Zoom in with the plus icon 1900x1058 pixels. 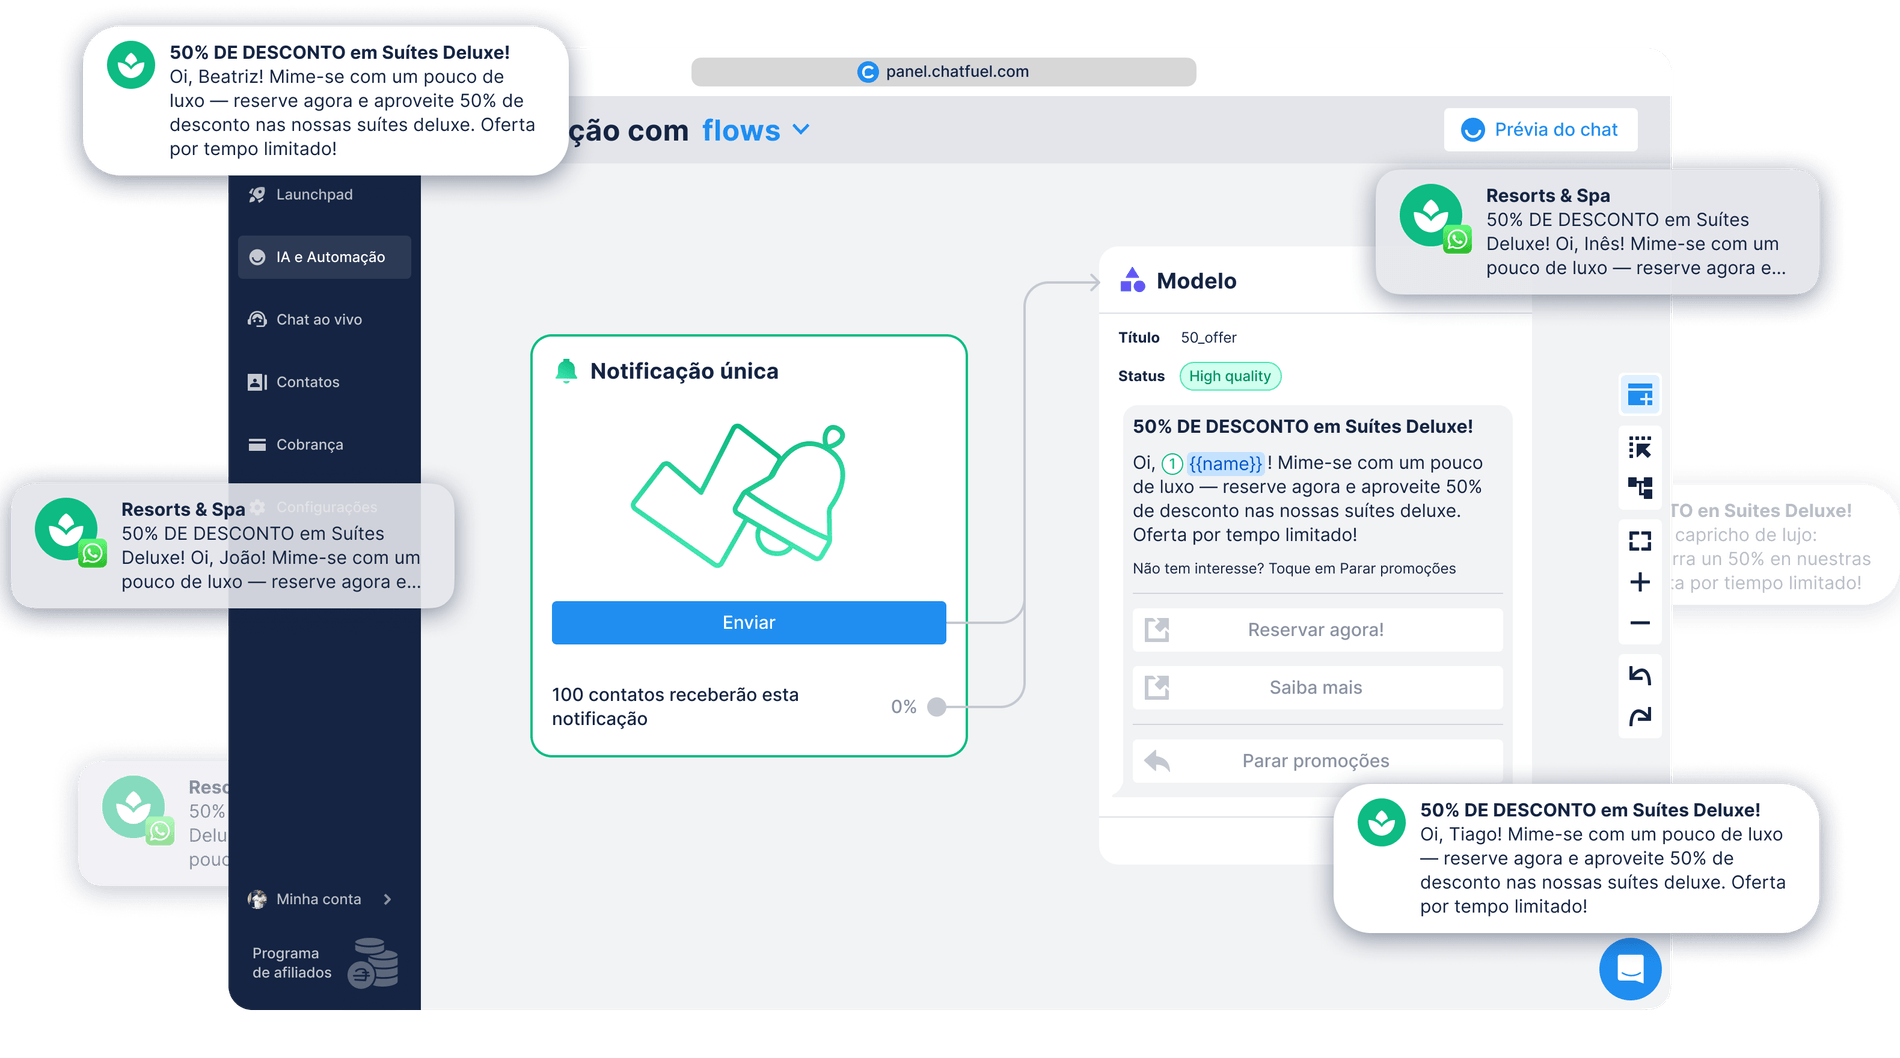pyautogui.click(x=1640, y=582)
